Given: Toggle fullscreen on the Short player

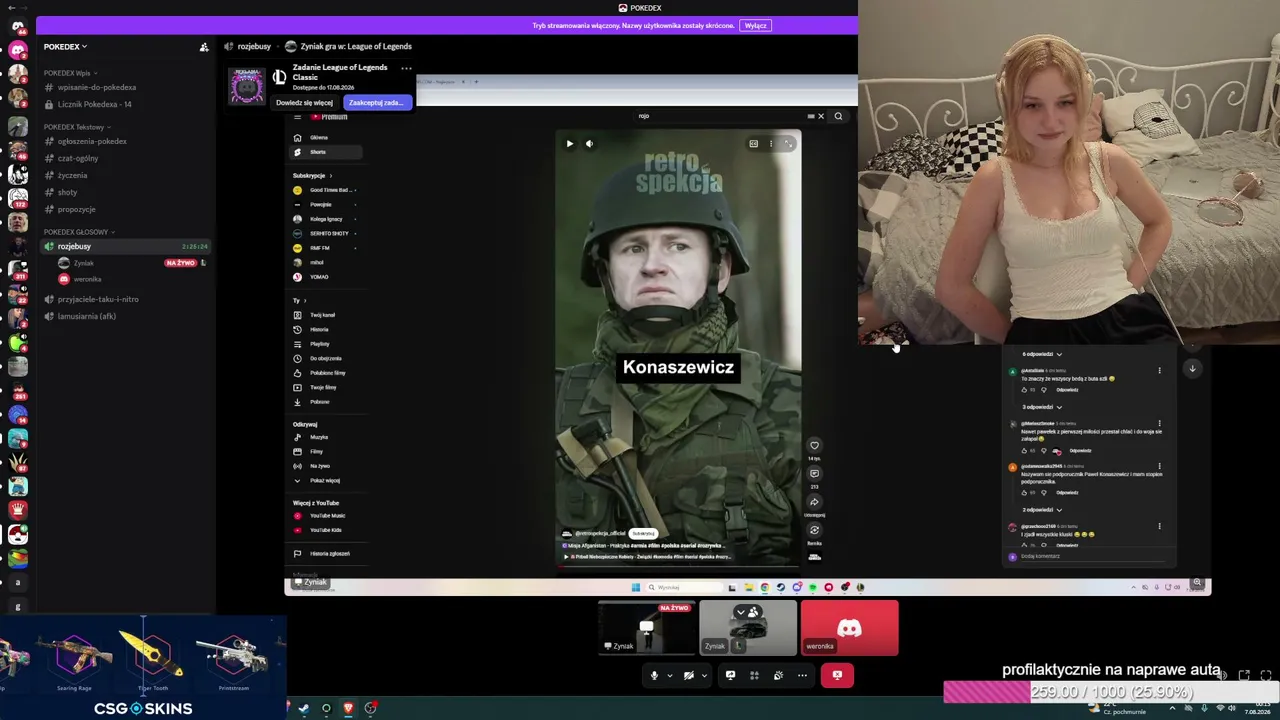Looking at the screenshot, I should tap(788, 144).
